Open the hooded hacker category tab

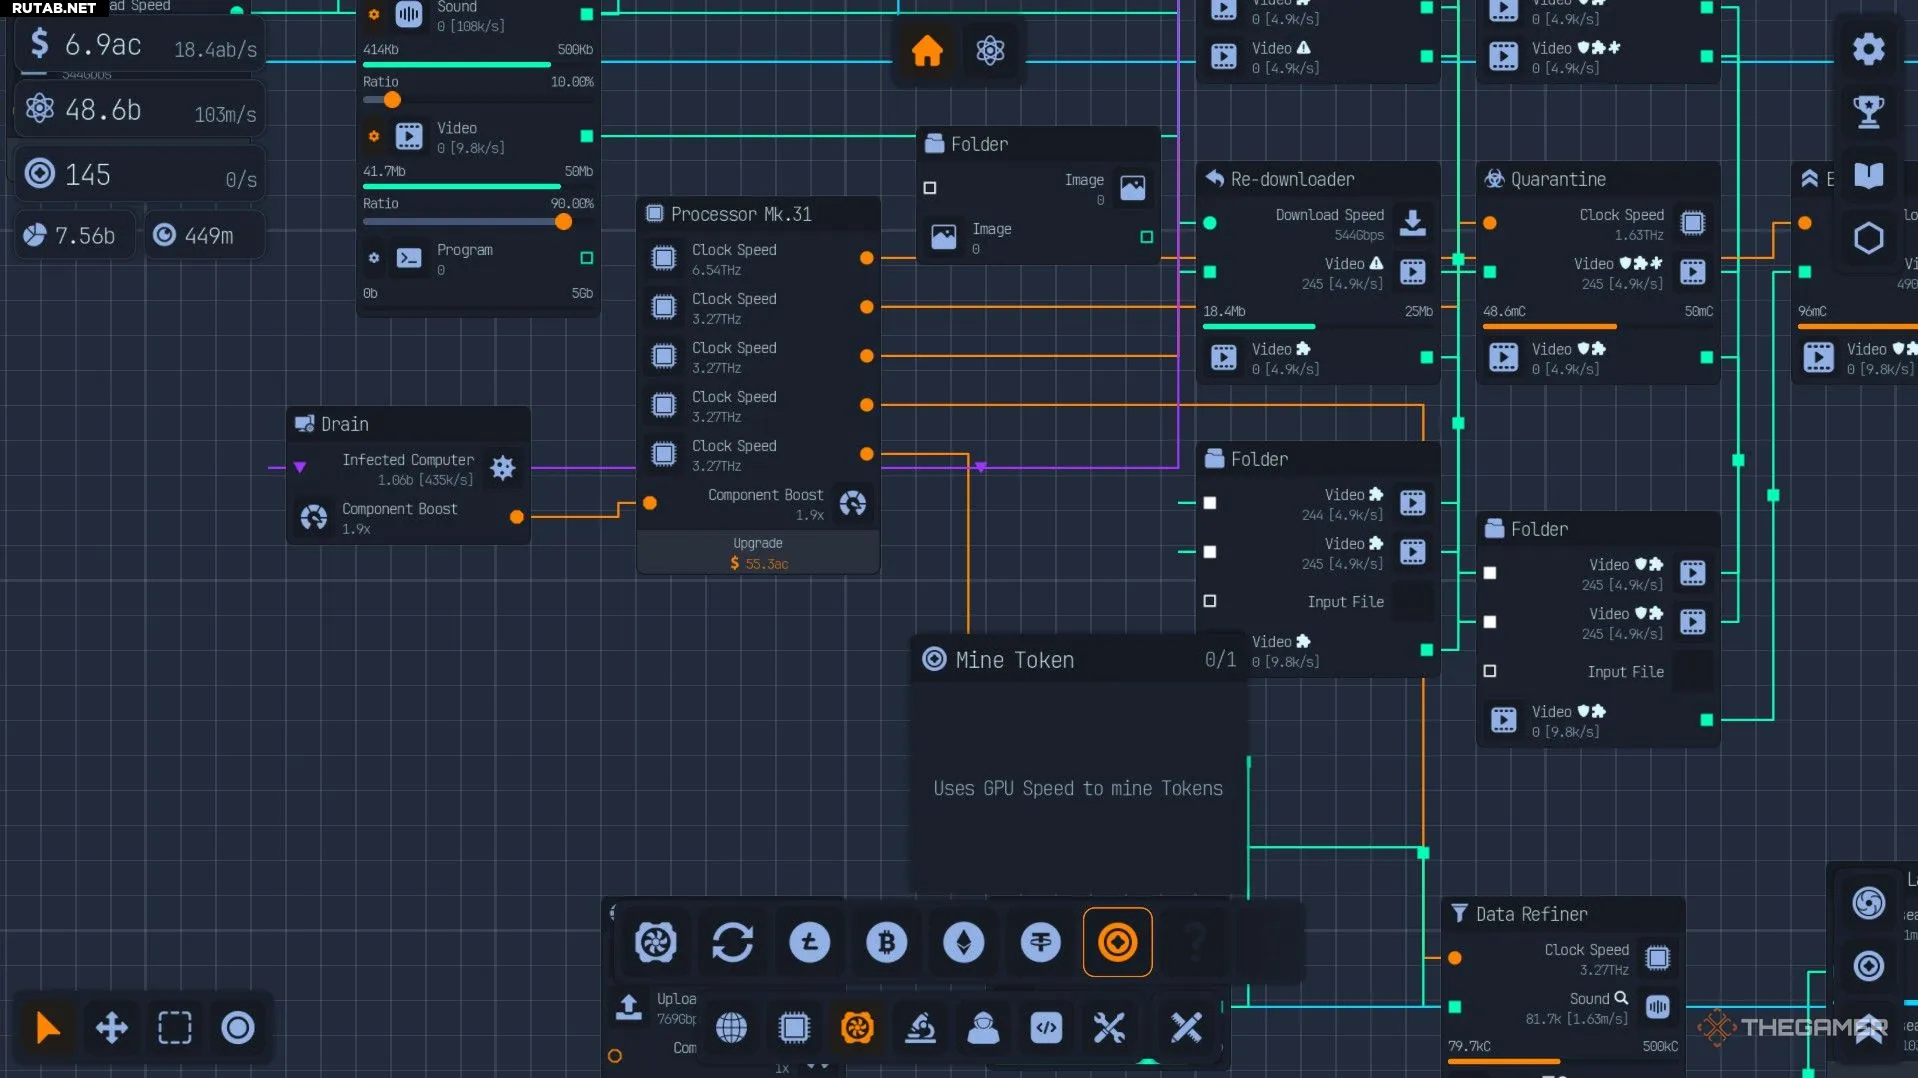point(983,1027)
